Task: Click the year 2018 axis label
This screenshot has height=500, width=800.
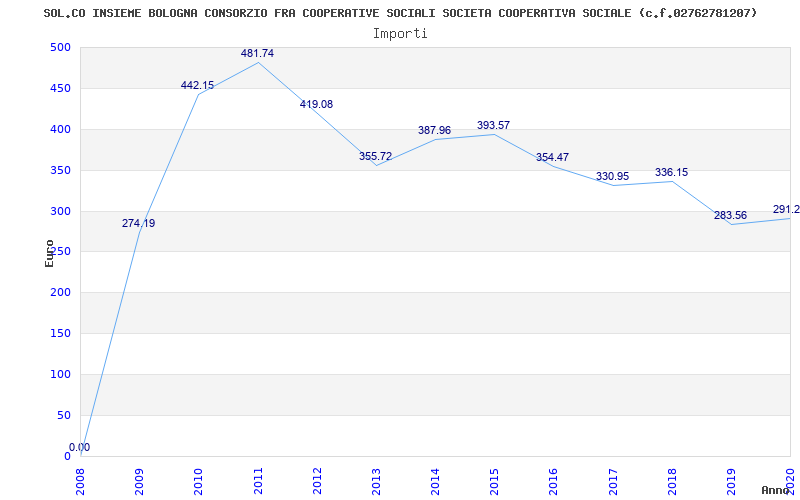Action: [x=672, y=481]
